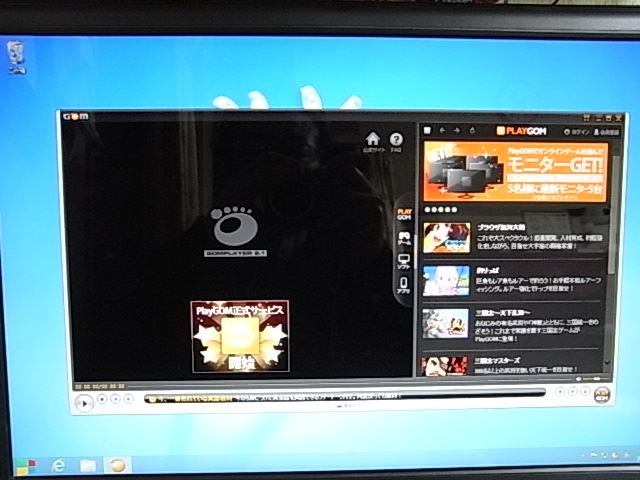Select the game controller side tab

point(404,238)
